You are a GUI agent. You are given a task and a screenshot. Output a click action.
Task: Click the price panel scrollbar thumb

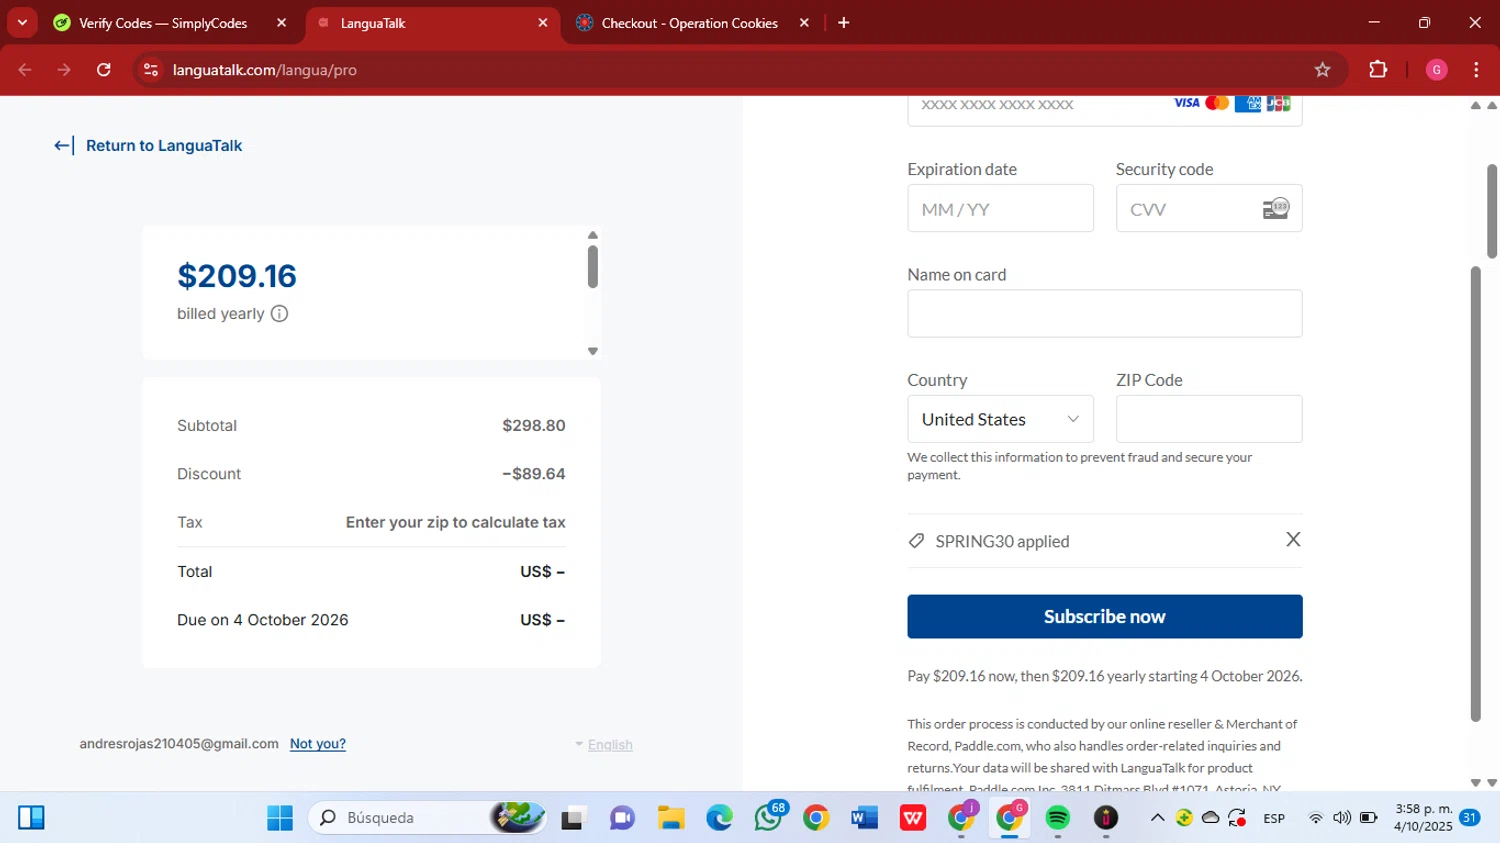(x=593, y=266)
